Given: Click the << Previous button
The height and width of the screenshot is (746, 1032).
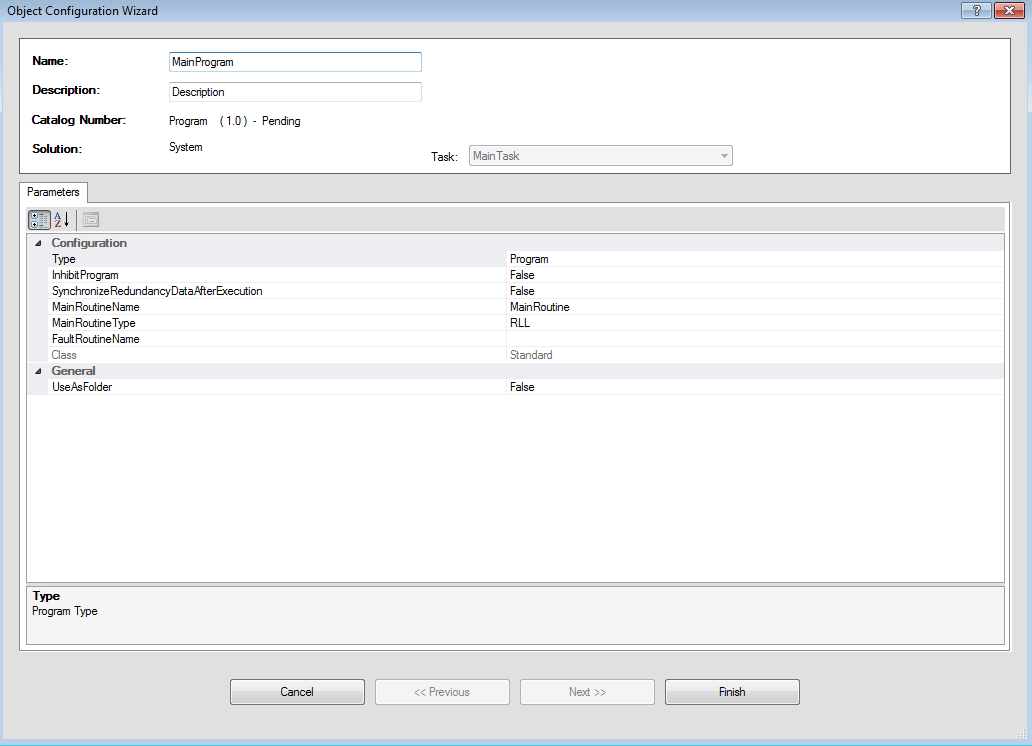Looking at the screenshot, I should click(442, 692).
